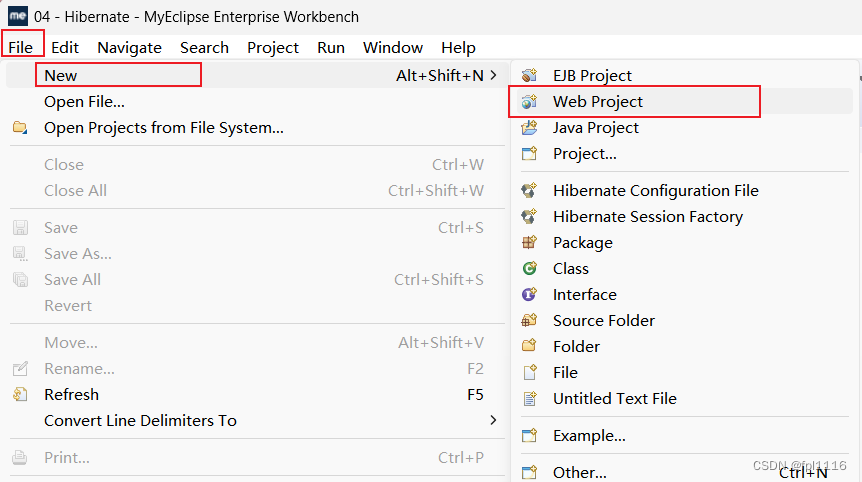Click the Source Folder icon
Screen dimensions: 862x482
coord(529,320)
